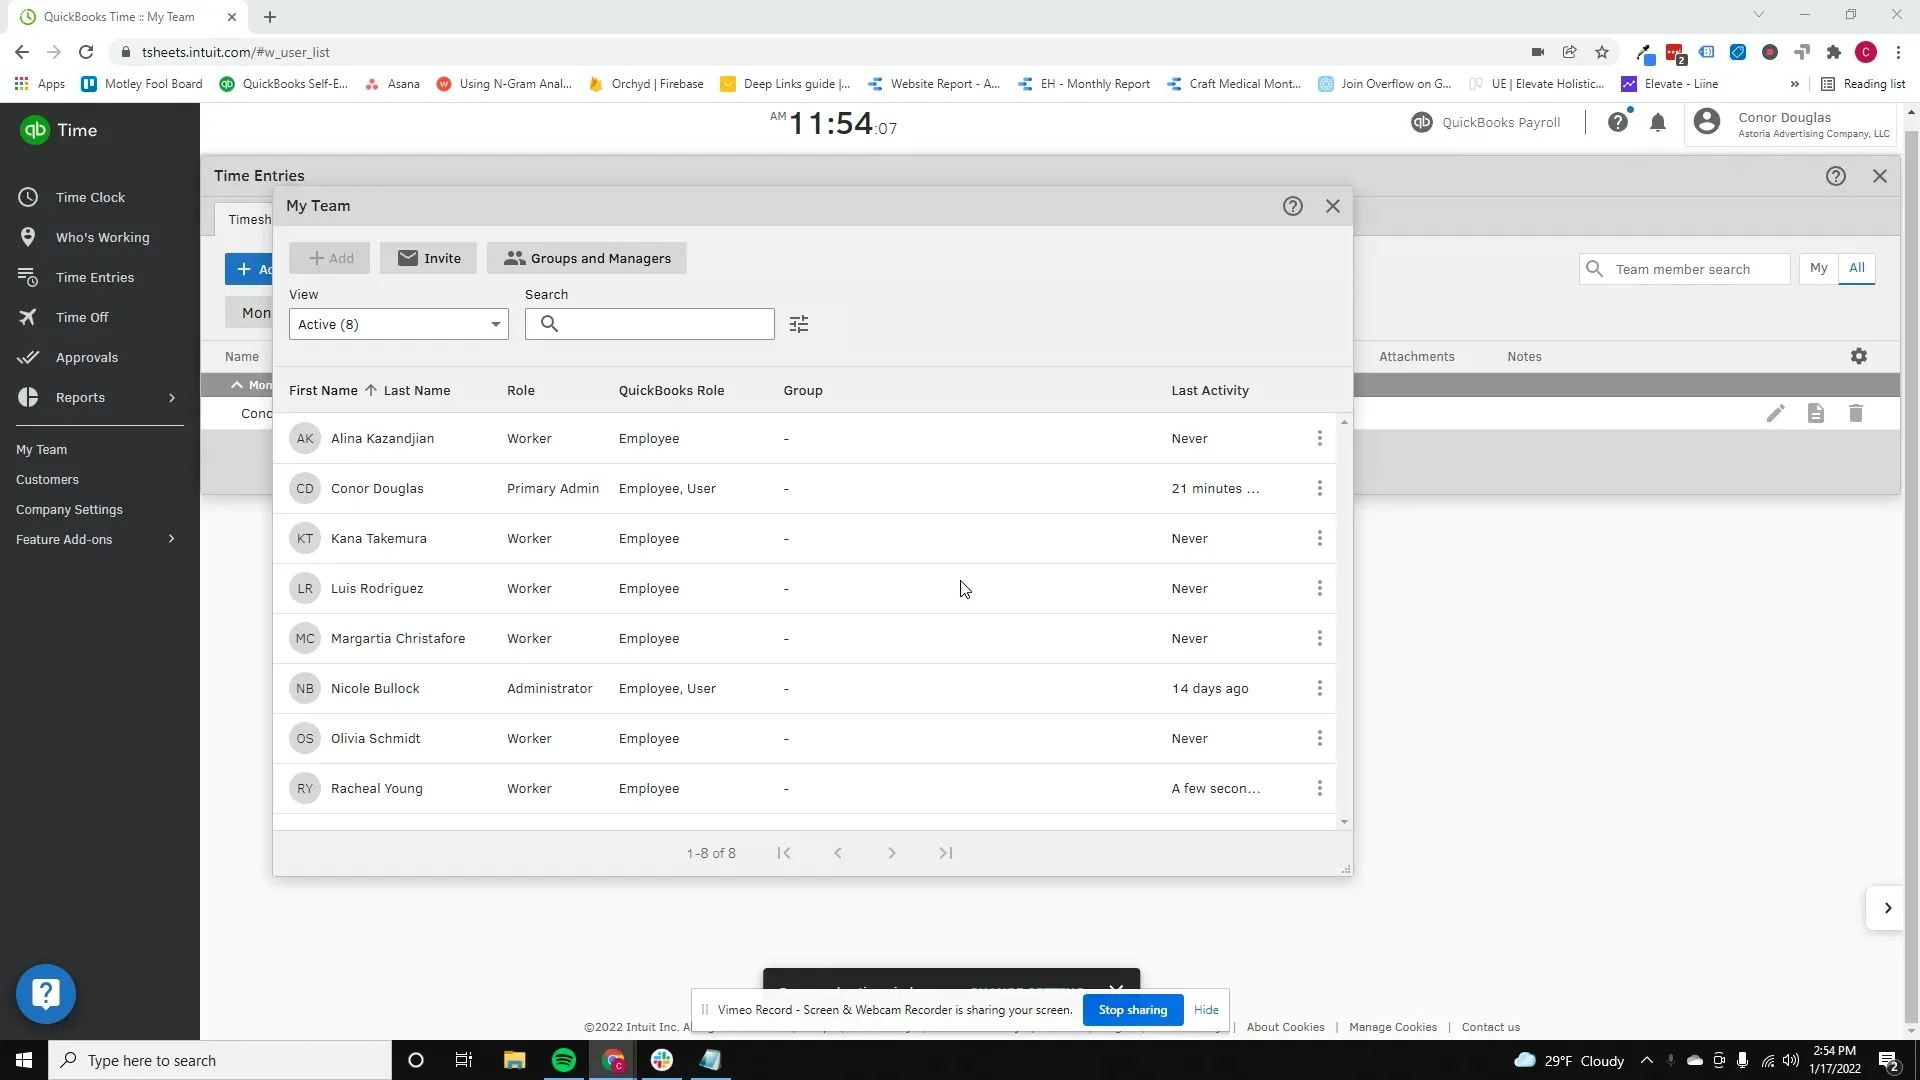Open actions menu for Conor Douglas

point(1320,488)
